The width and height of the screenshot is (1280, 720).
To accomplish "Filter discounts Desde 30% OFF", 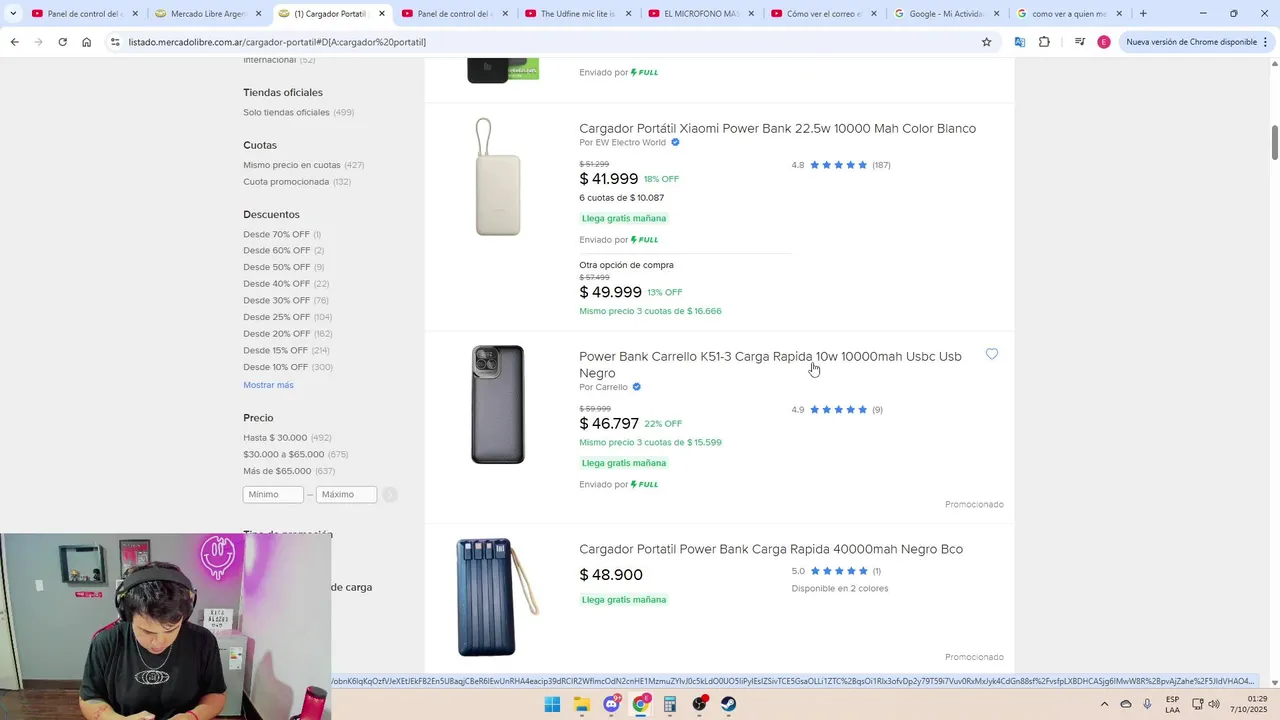I will point(276,300).
